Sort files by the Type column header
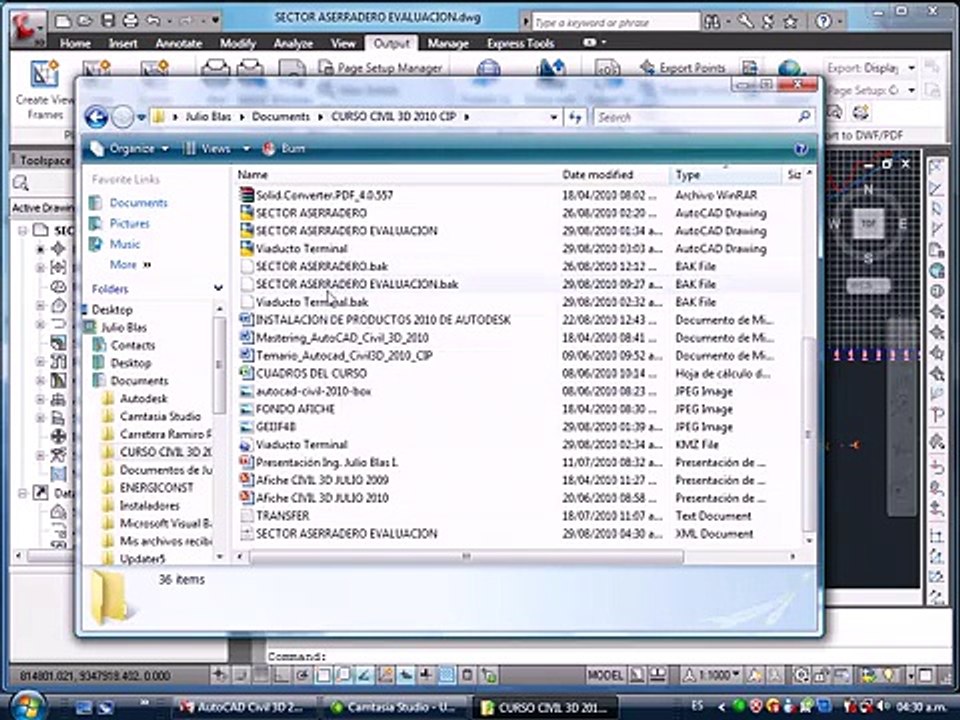Viewport: 960px width, 720px height. (688, 175)
